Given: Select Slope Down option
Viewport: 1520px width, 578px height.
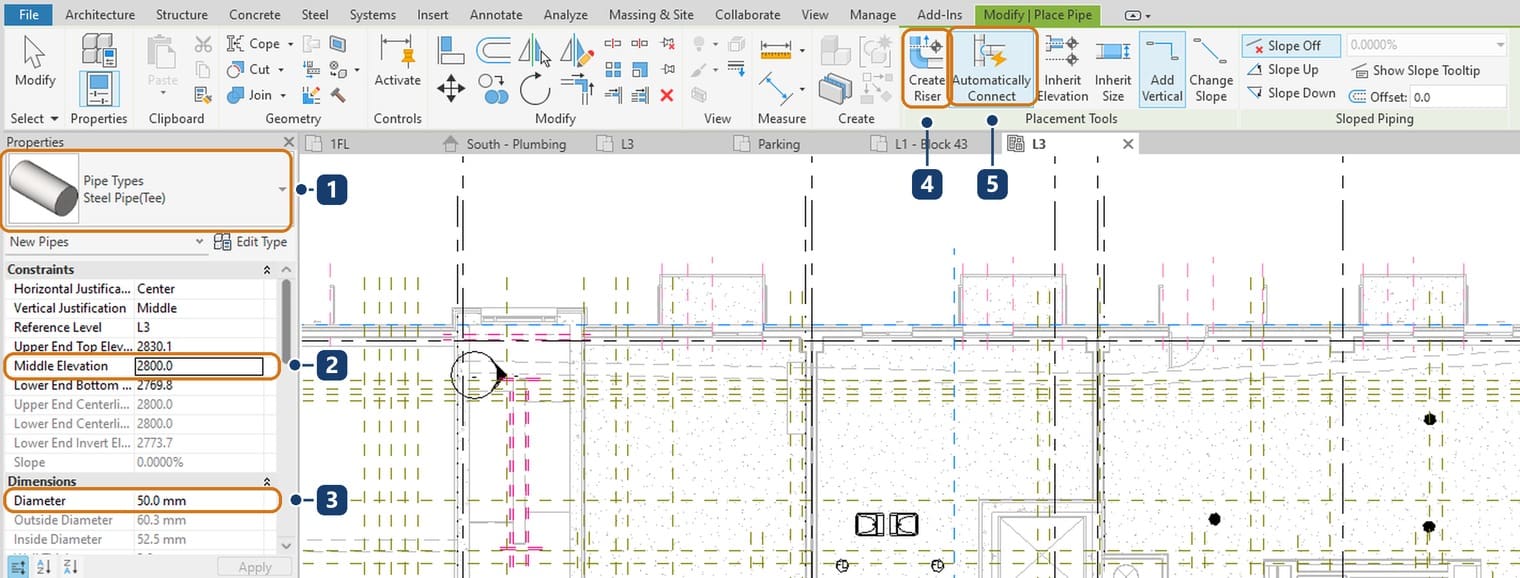Looking at the screenshot, I should 1291,93.
